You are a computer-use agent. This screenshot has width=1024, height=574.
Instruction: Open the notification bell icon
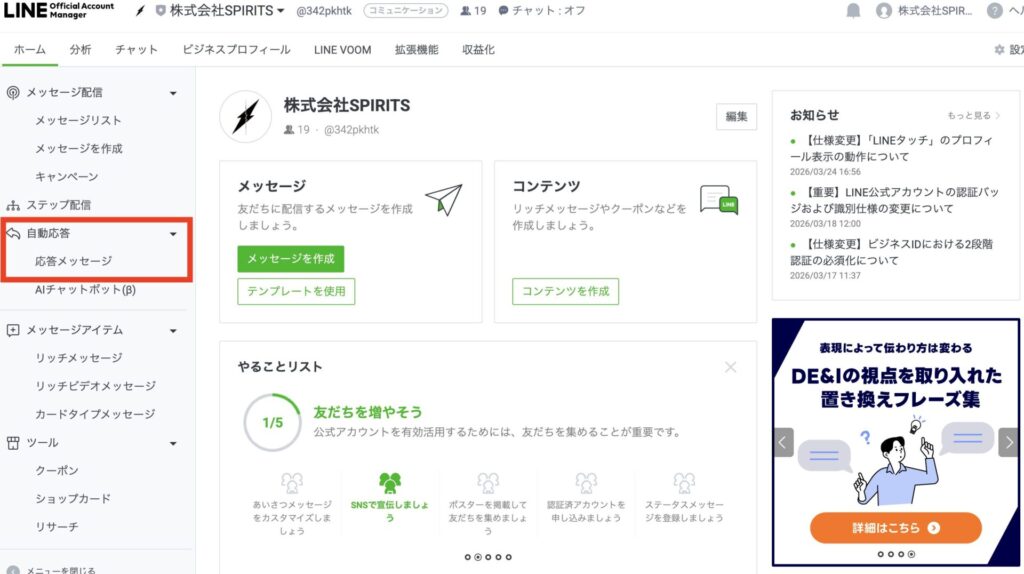click(853, 10)
